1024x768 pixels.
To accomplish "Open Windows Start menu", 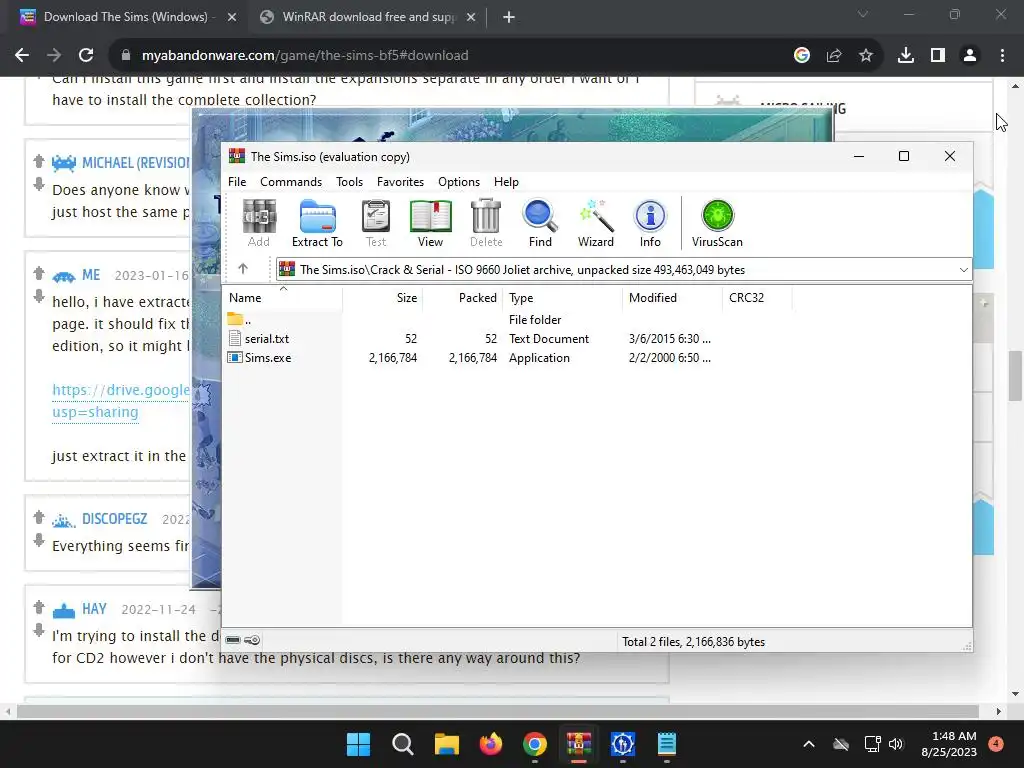I will pyautogui.click(x=358, y=744).
